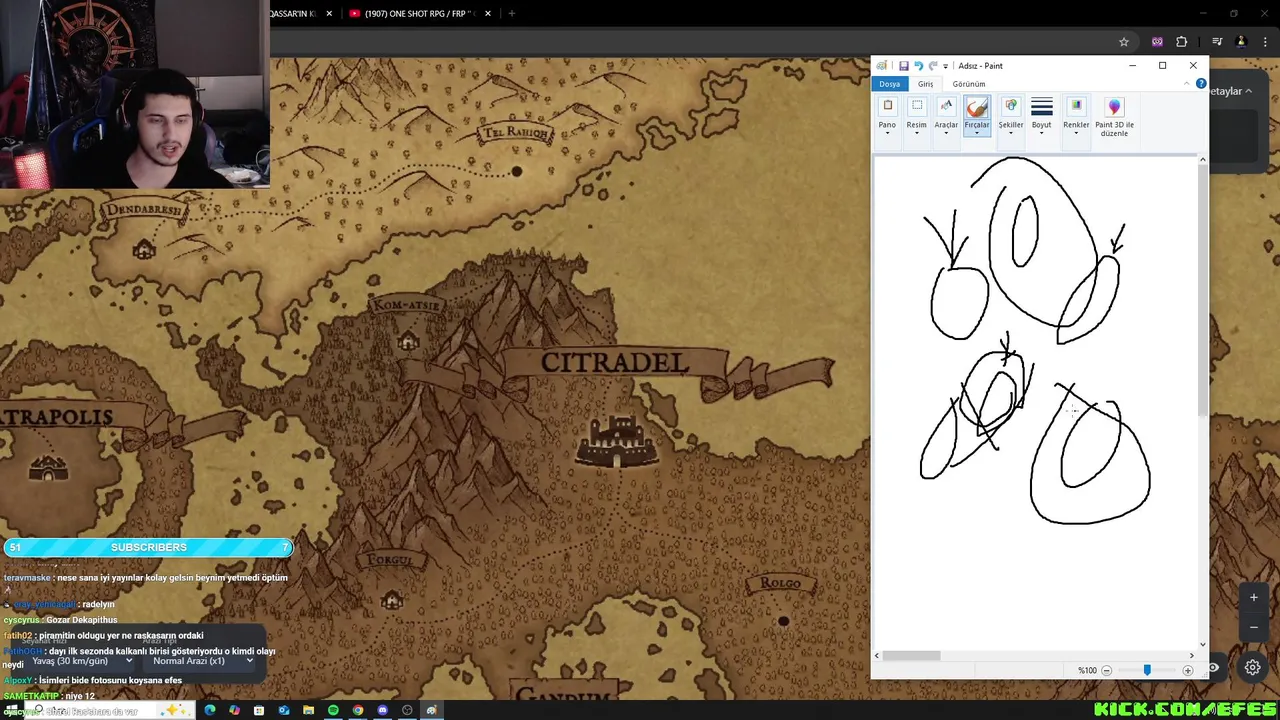Bookmark this page with the star icon

[x=1124, y=42]
